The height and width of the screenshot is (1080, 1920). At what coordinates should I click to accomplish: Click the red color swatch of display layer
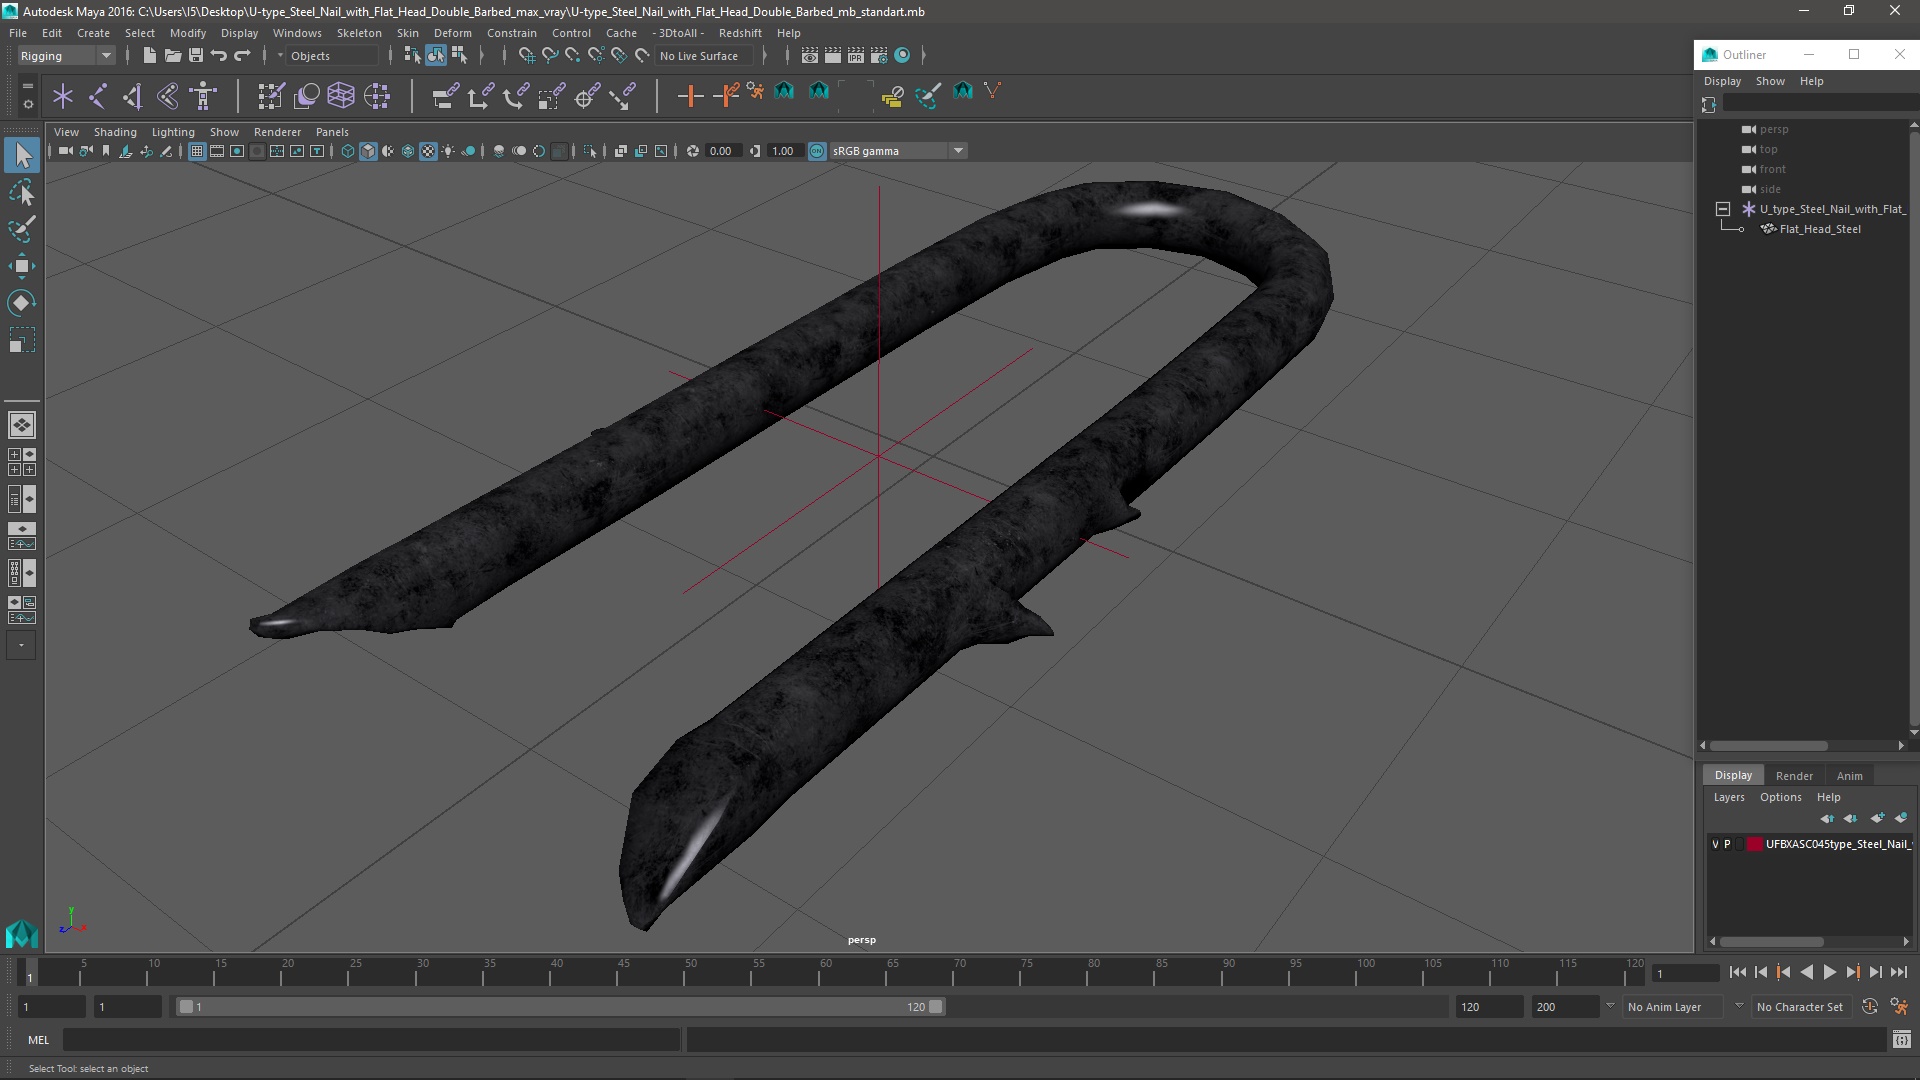[x=1754, y=844]
